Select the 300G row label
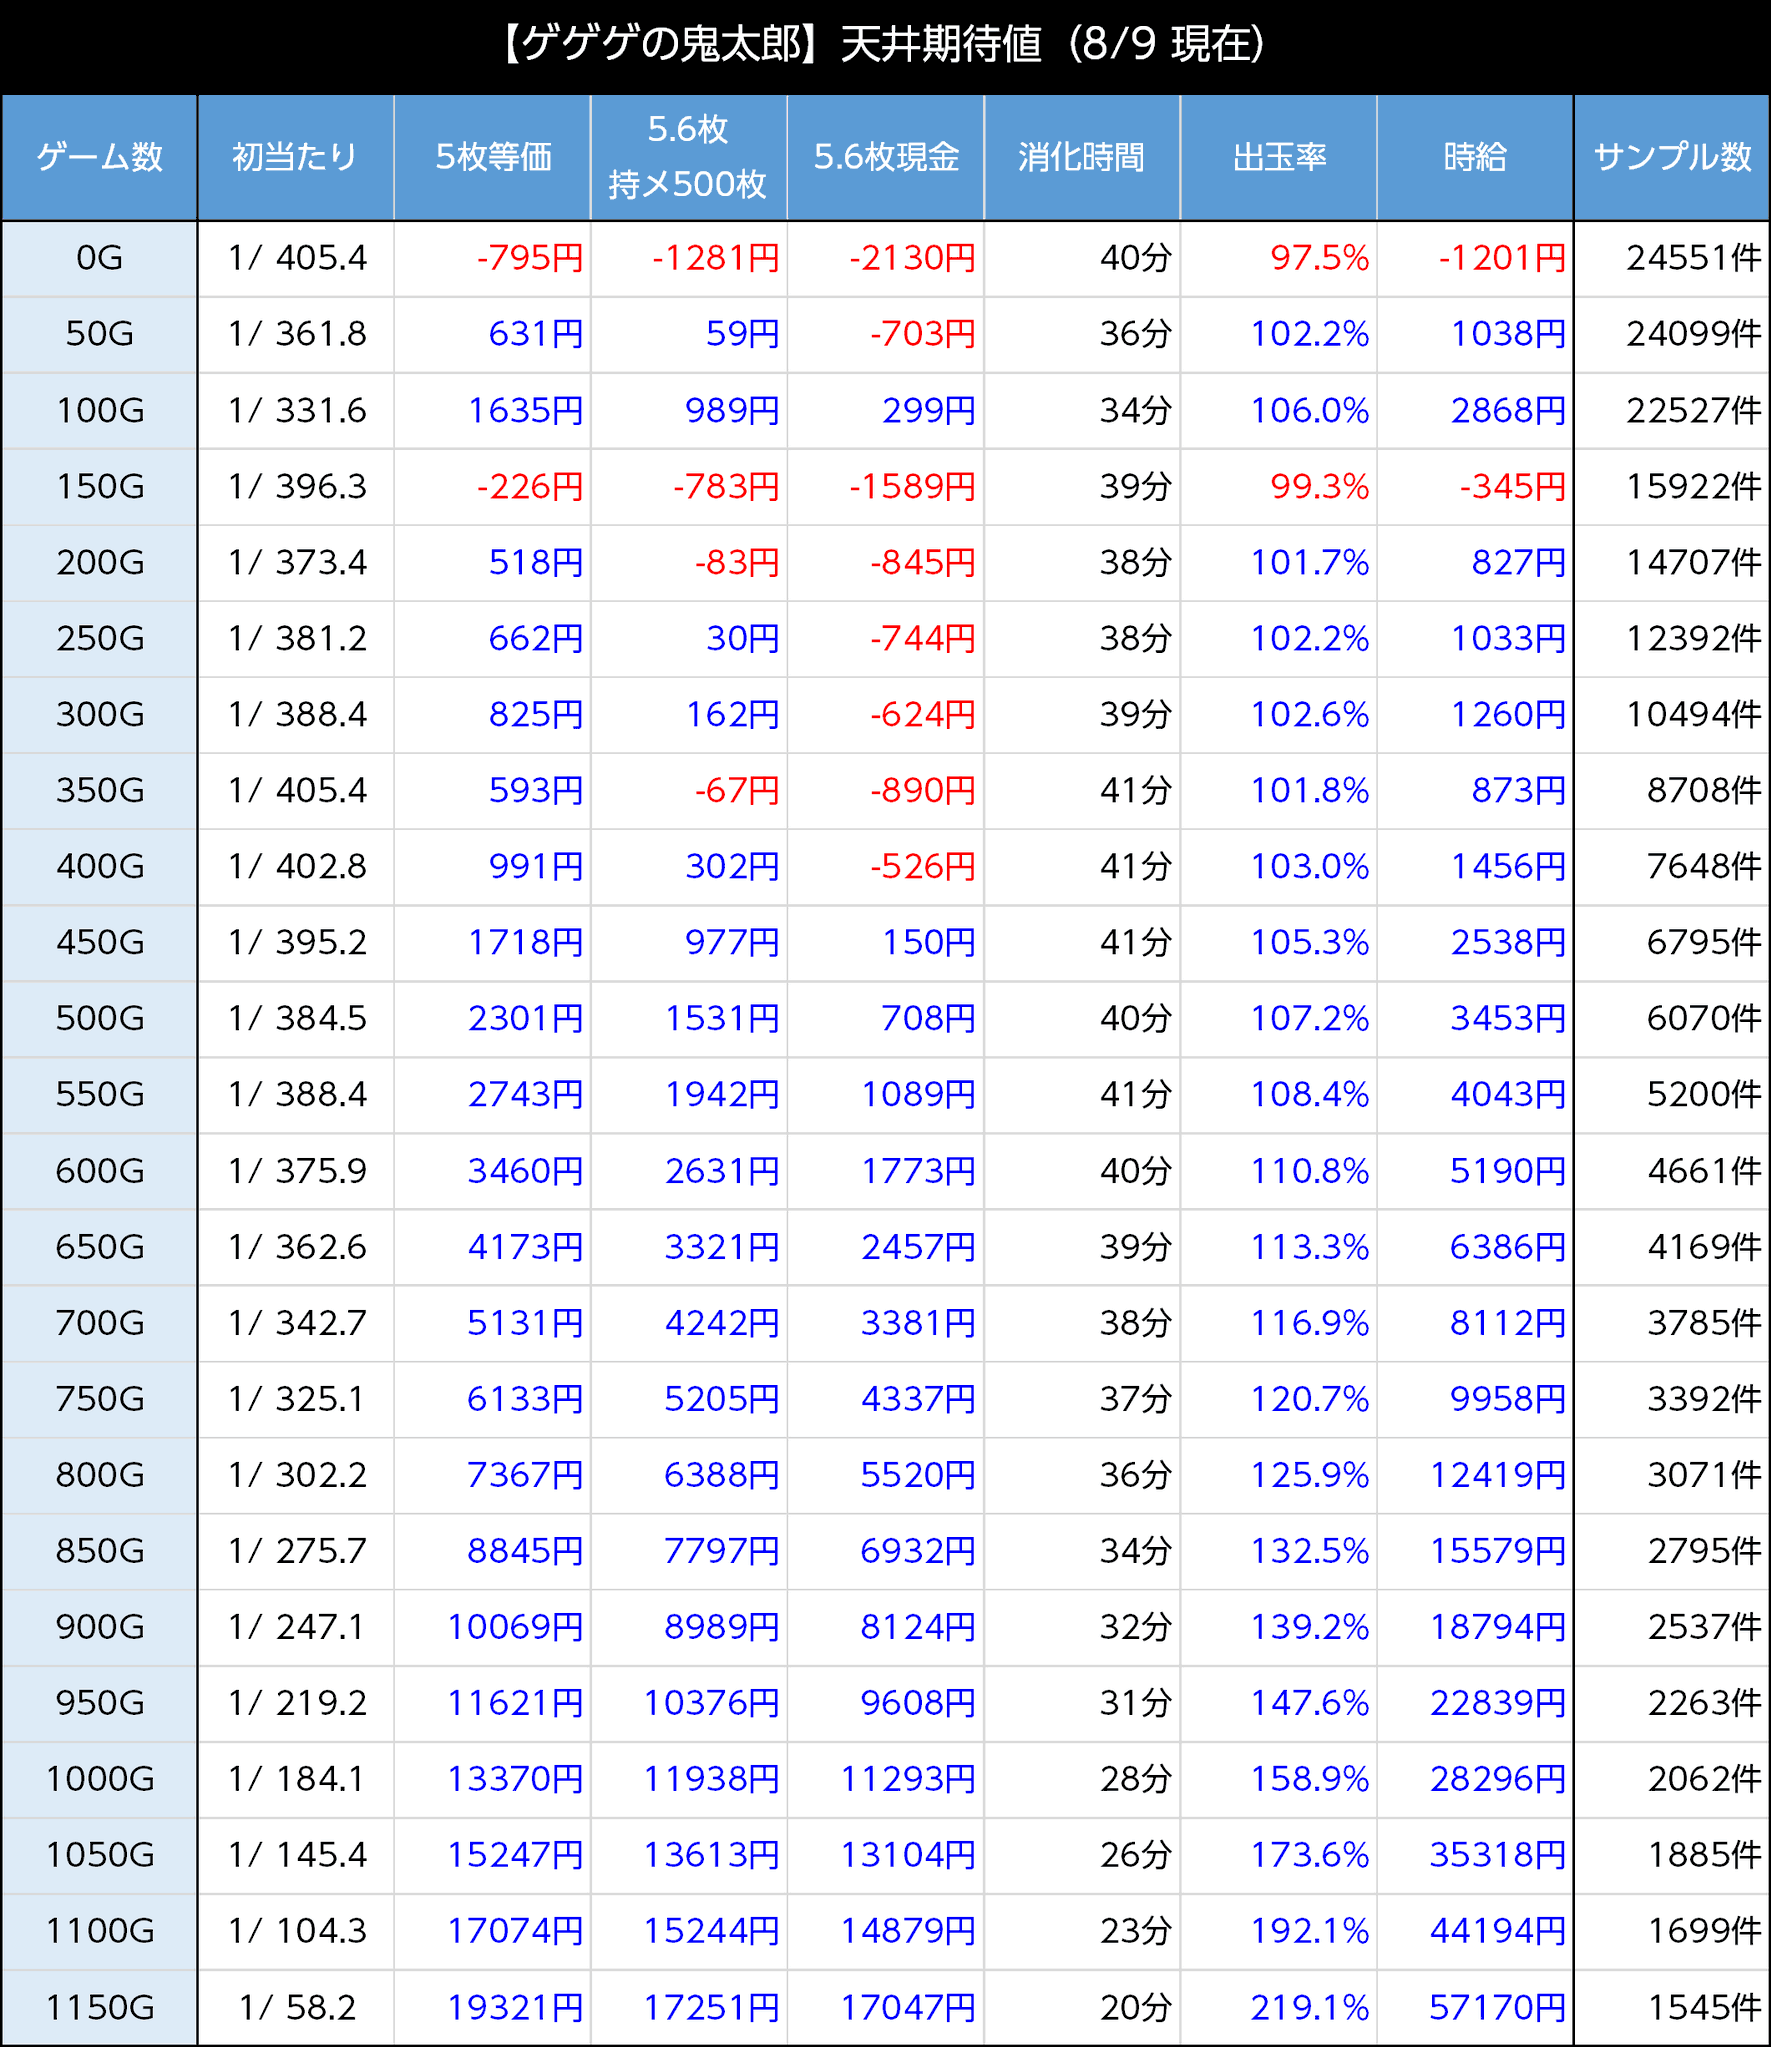The height and width of the screenshot is (2048, 1772). [99, 715]
